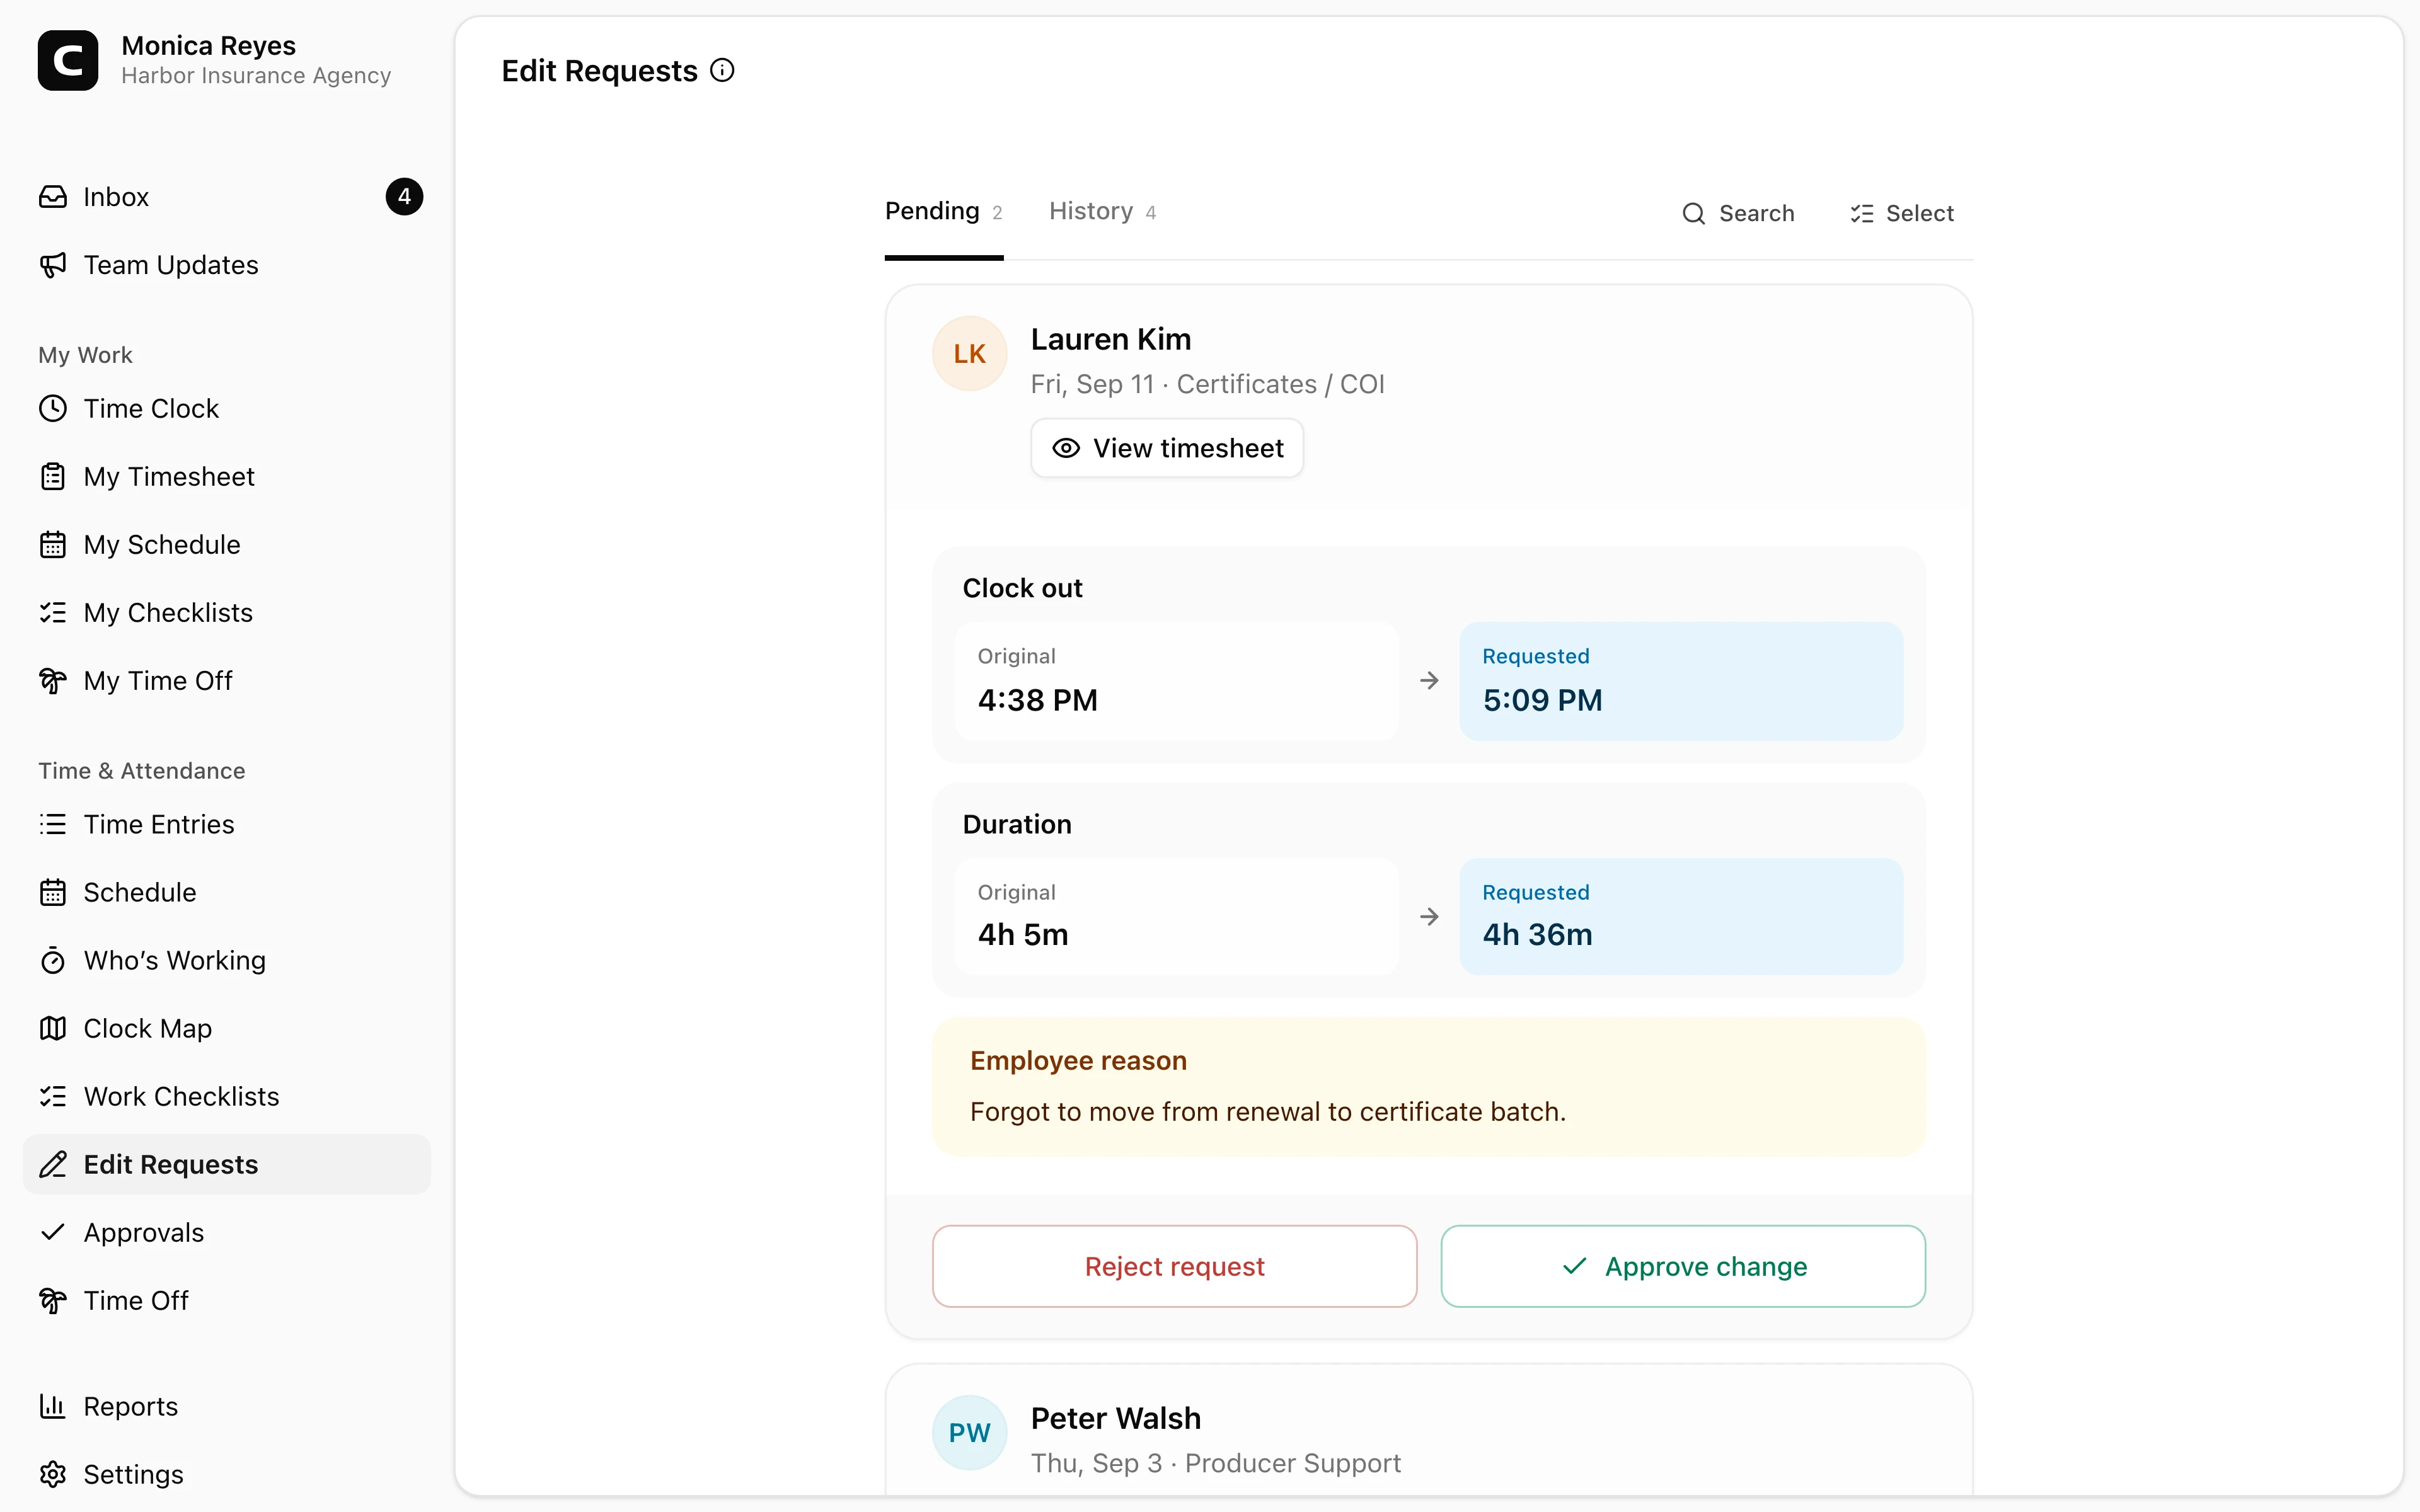The width and height of the screenshot is (2420, 1512).
Task: Click the Edit Requests pencil icon
Action: click(53, 1165)
